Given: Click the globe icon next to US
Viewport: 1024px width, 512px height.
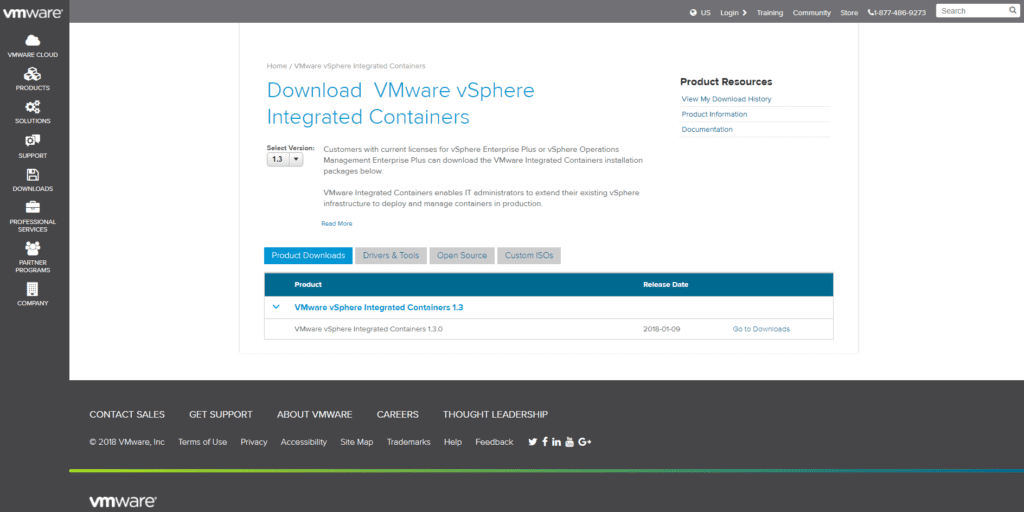Looking at the screenshot, I should coord(693,12).
